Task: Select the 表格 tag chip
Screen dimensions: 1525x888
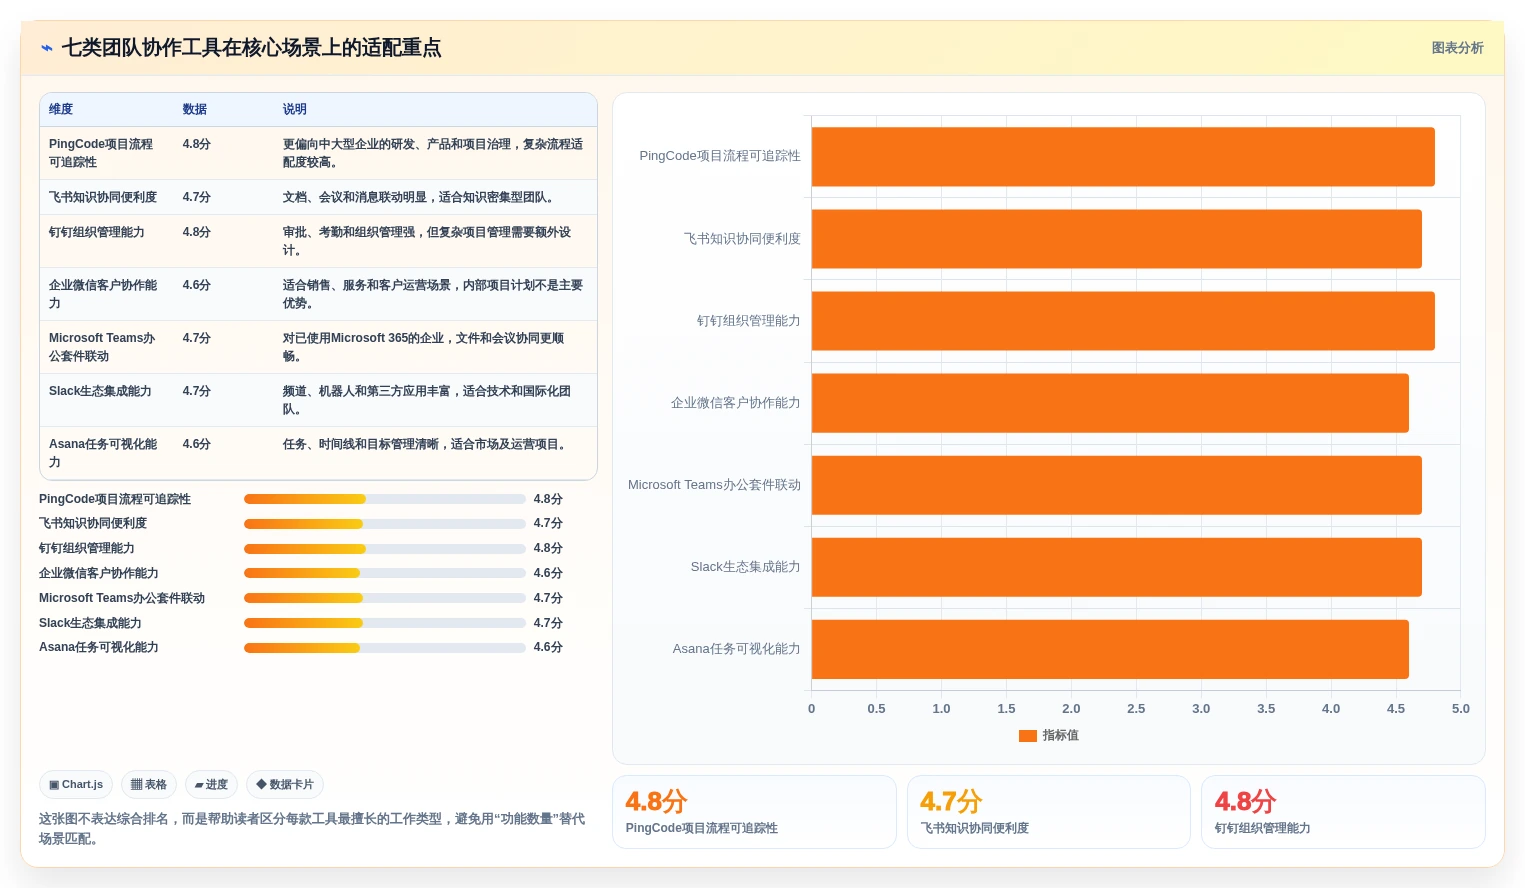Action: click(149, 785)
